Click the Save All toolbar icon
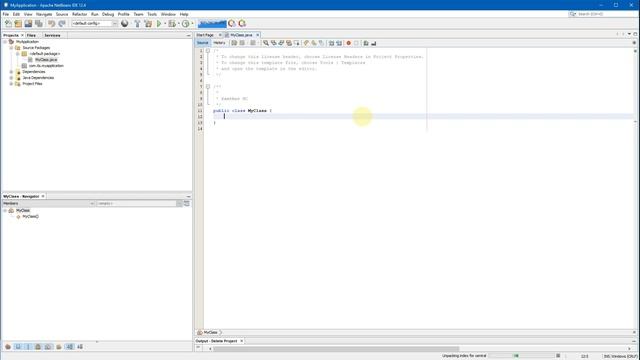640x360 pixels. pyautogui.click(x=39, y=24)
